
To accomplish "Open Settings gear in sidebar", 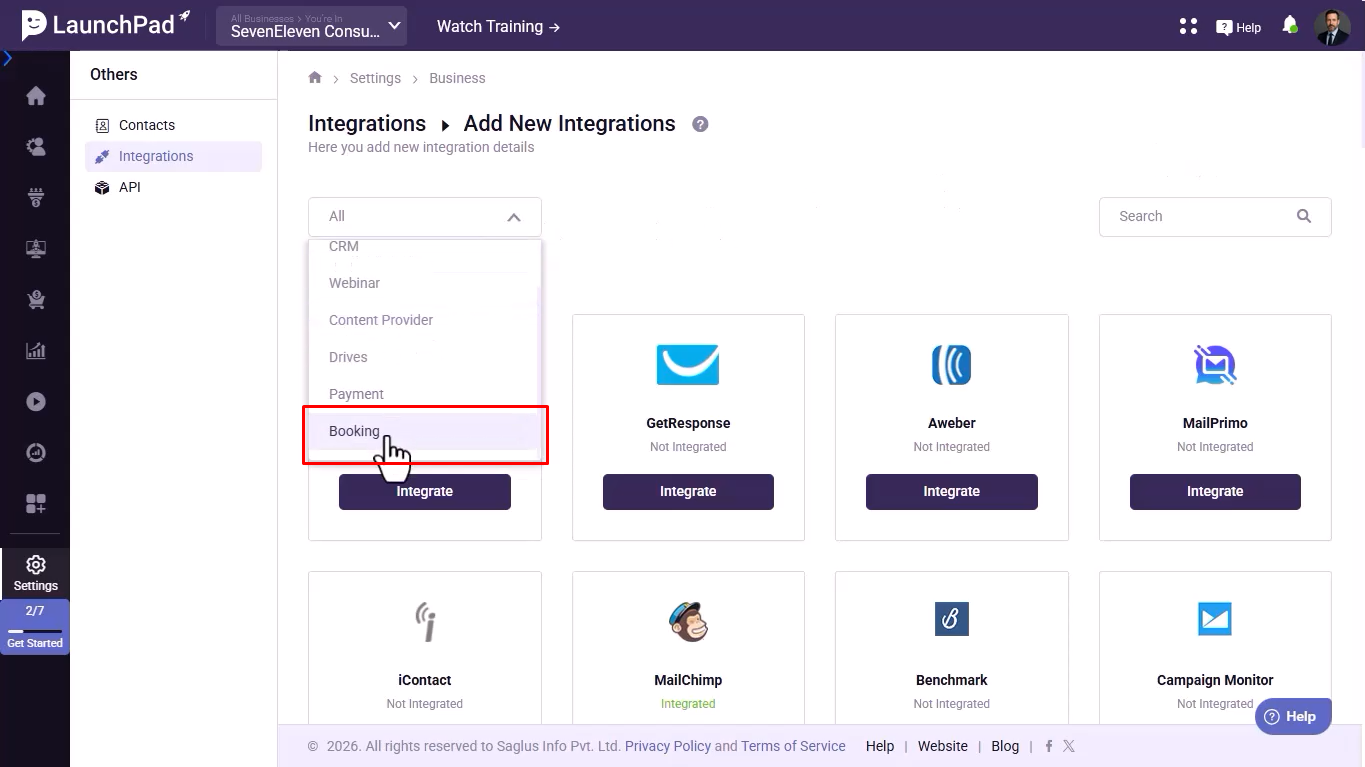I will (x=36, y=573).
